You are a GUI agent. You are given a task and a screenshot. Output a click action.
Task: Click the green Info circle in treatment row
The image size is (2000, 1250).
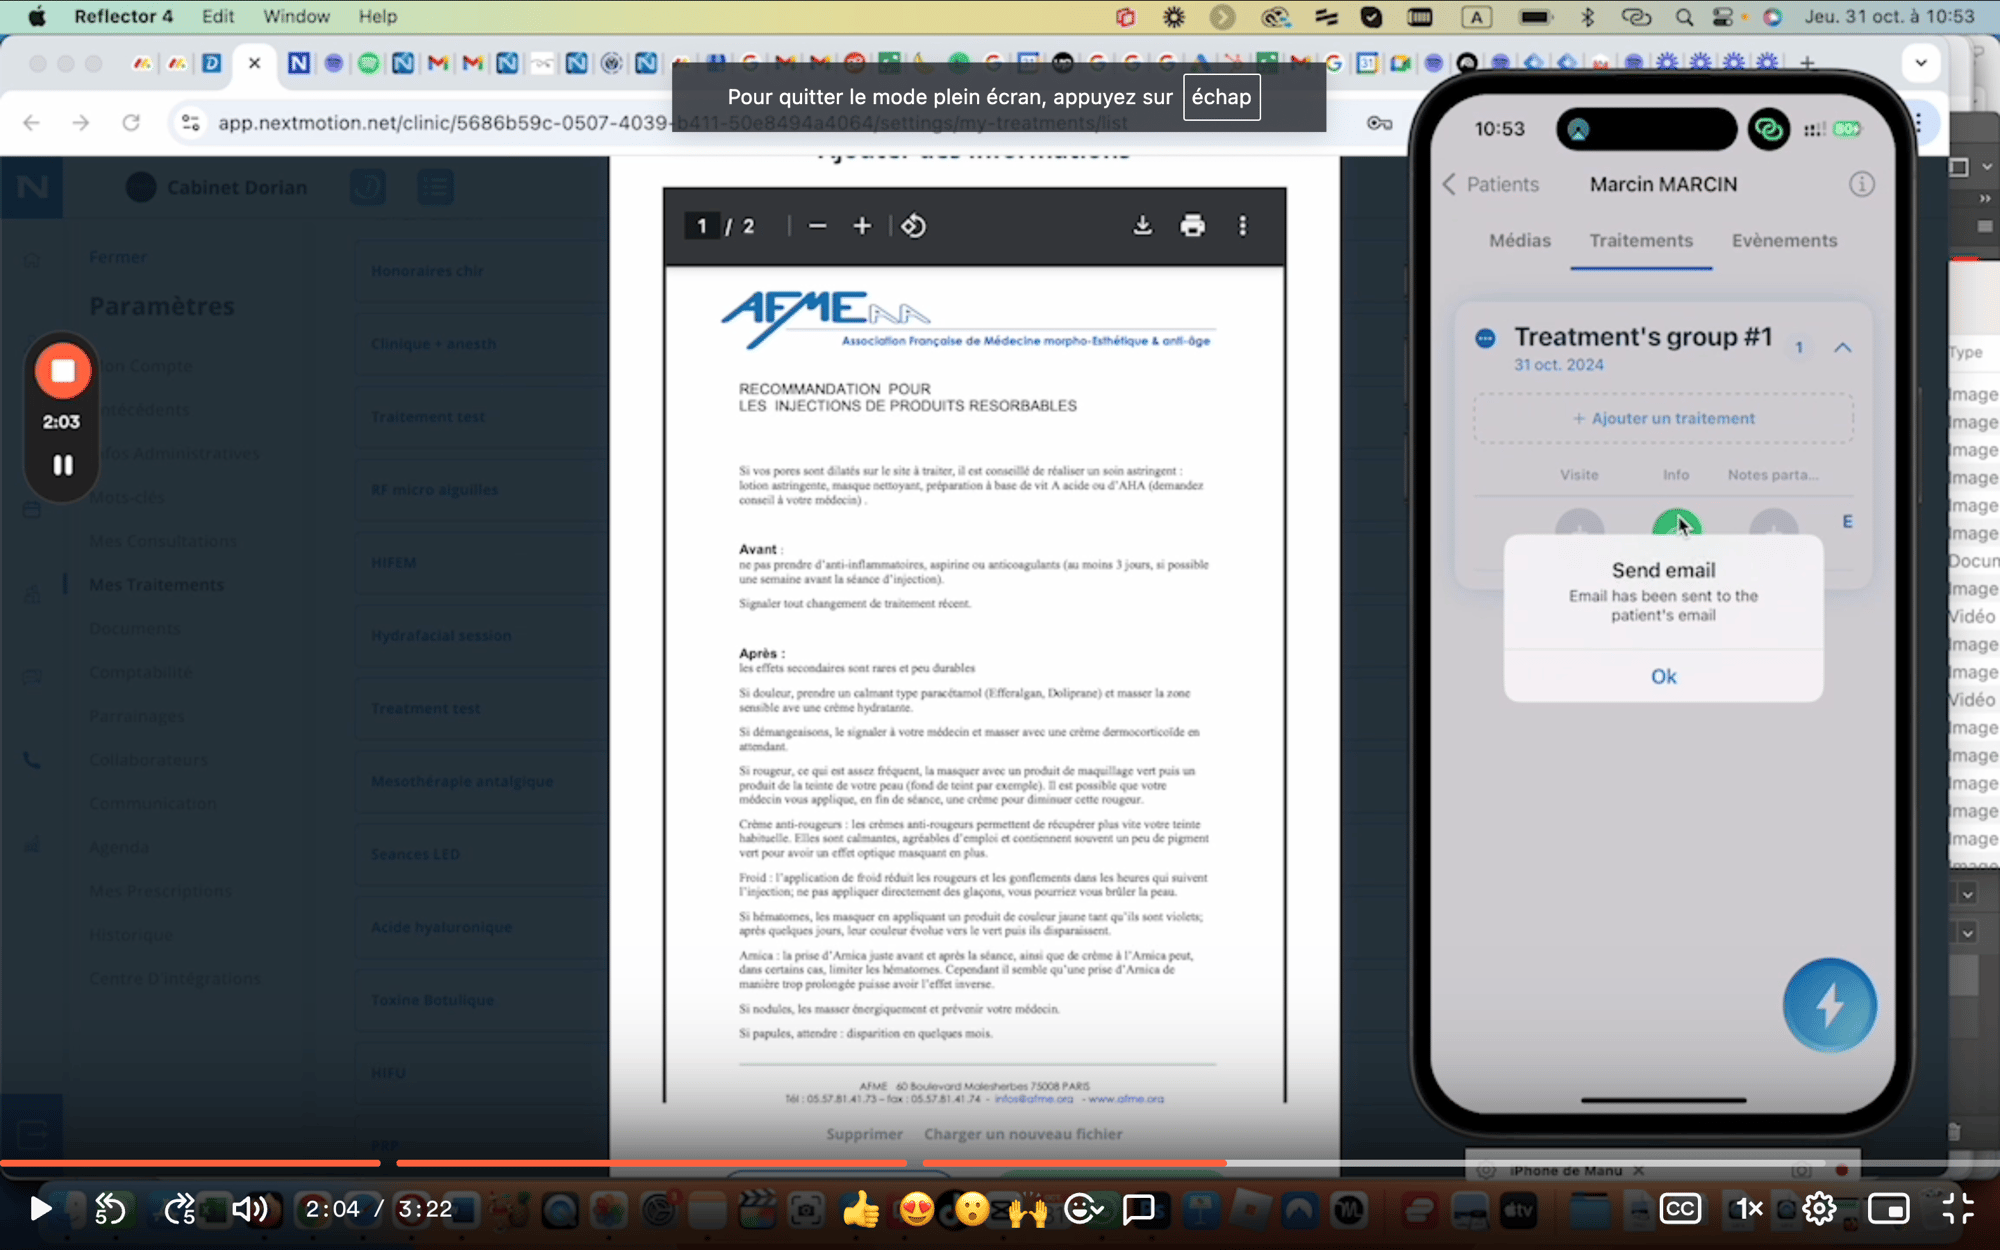coord(1676,524)
